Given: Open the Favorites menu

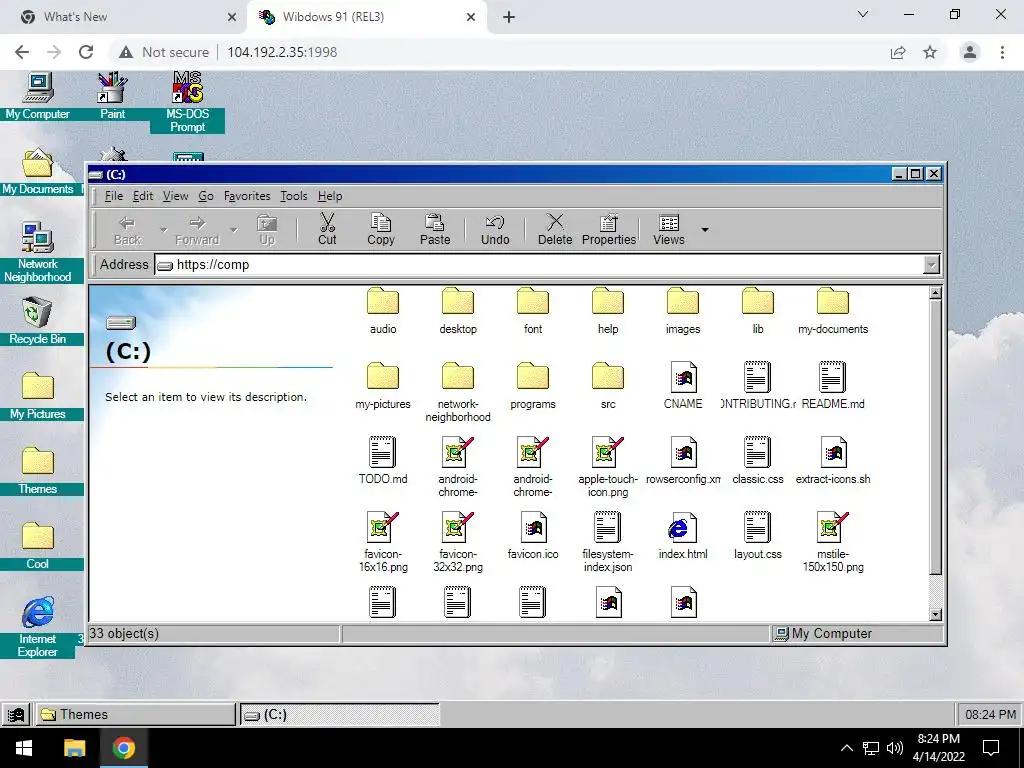Looking at the screenshot, I should [x=247, y=196].
